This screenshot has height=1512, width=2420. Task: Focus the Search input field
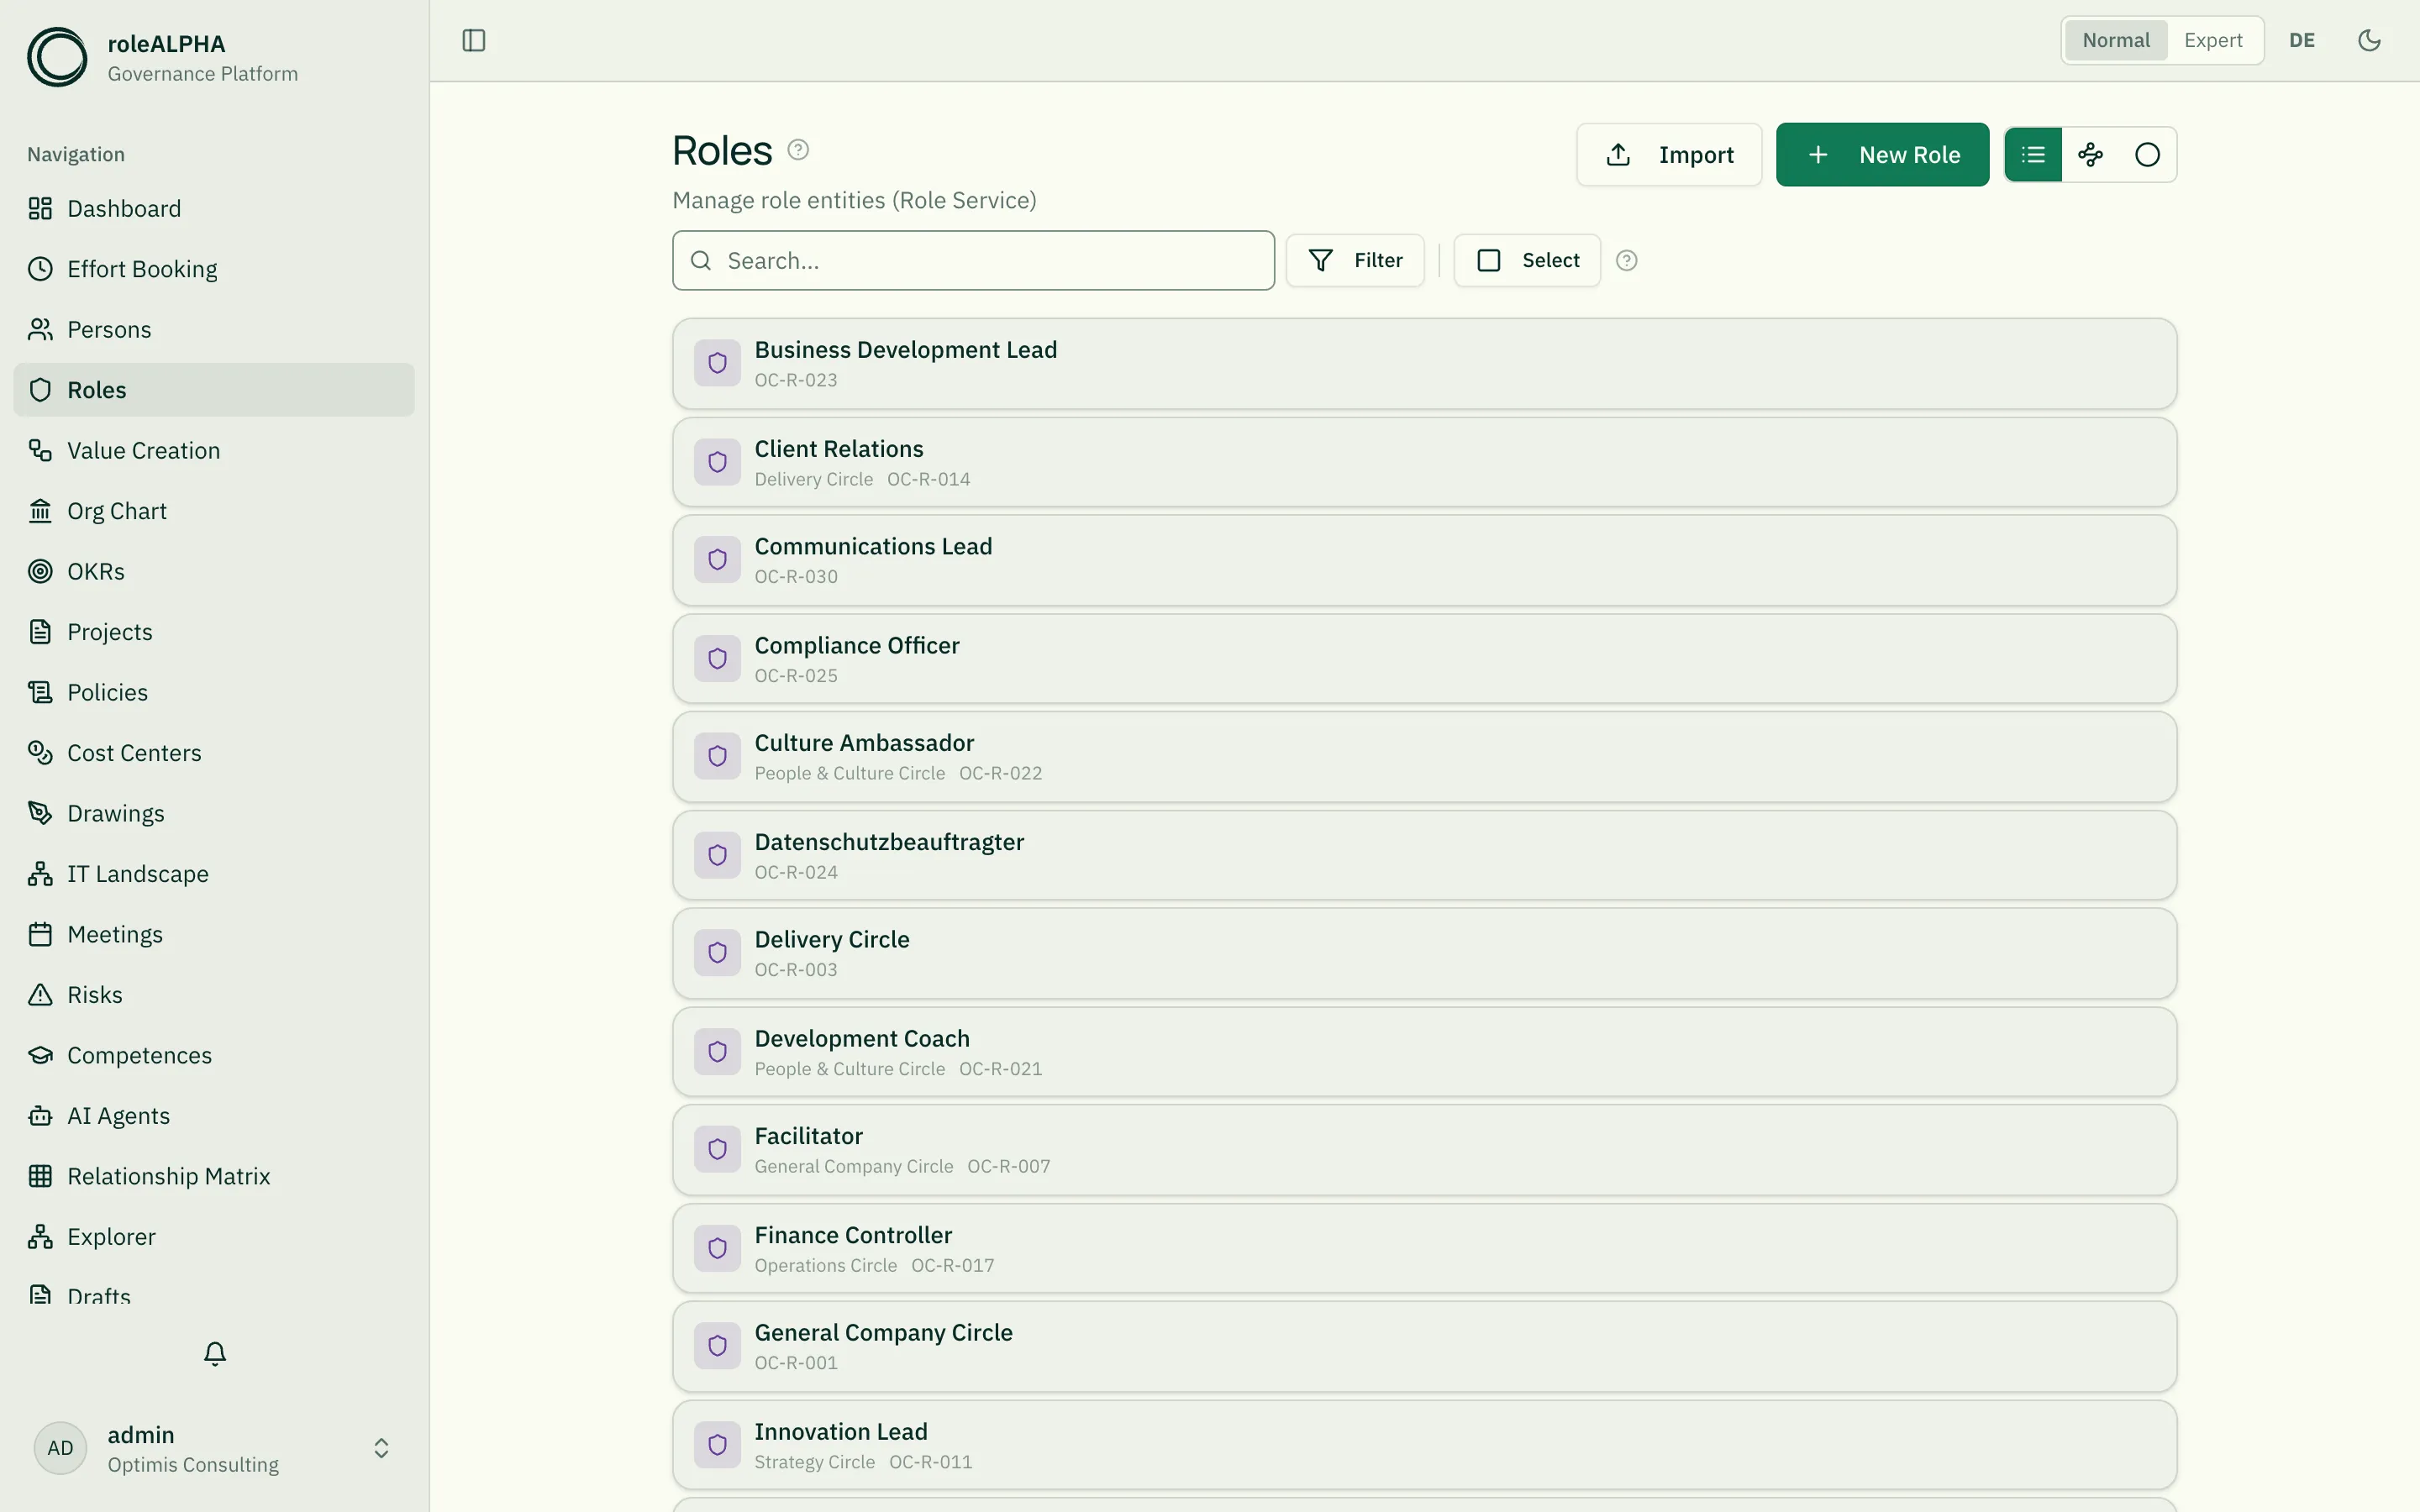tap(973, 261)
